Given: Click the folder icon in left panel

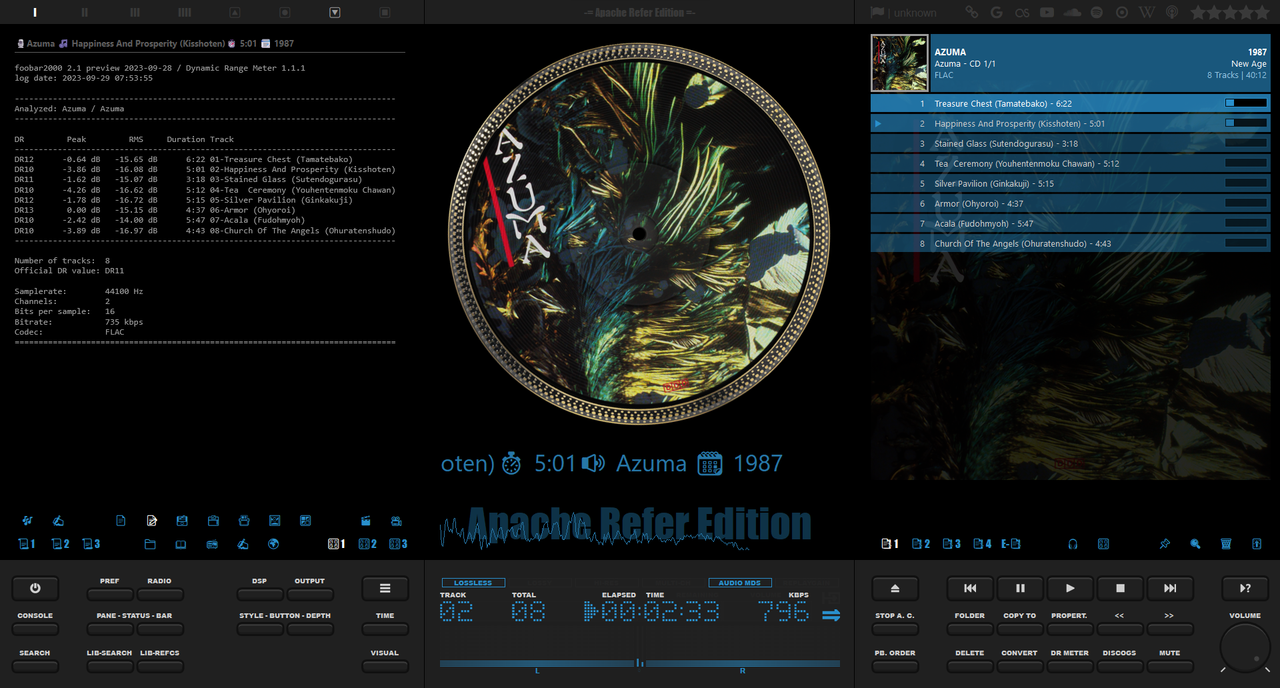Looking at the screenshot, I should (150, 544).
